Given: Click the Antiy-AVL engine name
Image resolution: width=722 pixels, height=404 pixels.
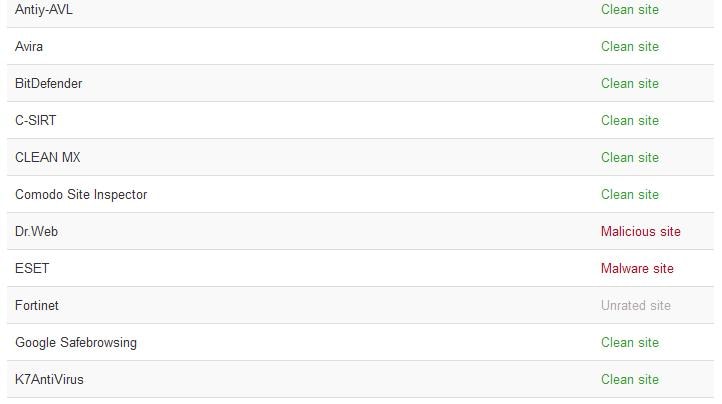Looking at the screenshot, I should [44, 10].
